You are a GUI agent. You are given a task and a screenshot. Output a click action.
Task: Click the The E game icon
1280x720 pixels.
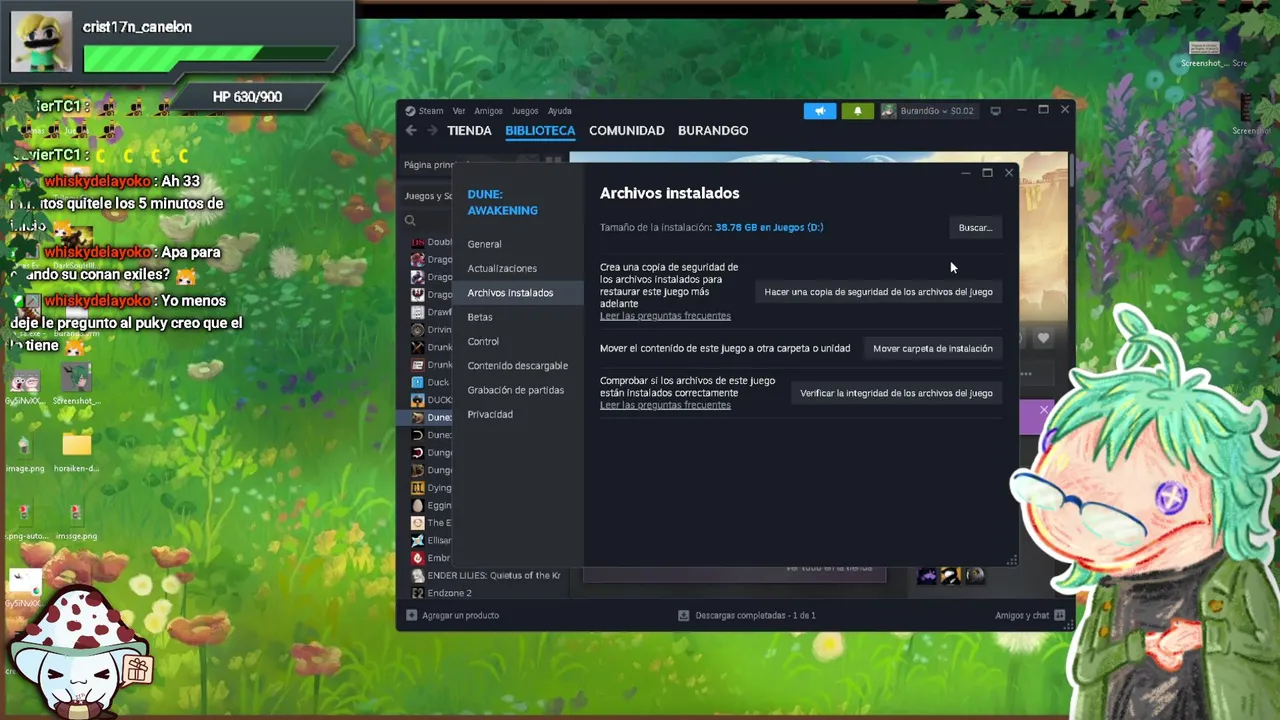417,523
